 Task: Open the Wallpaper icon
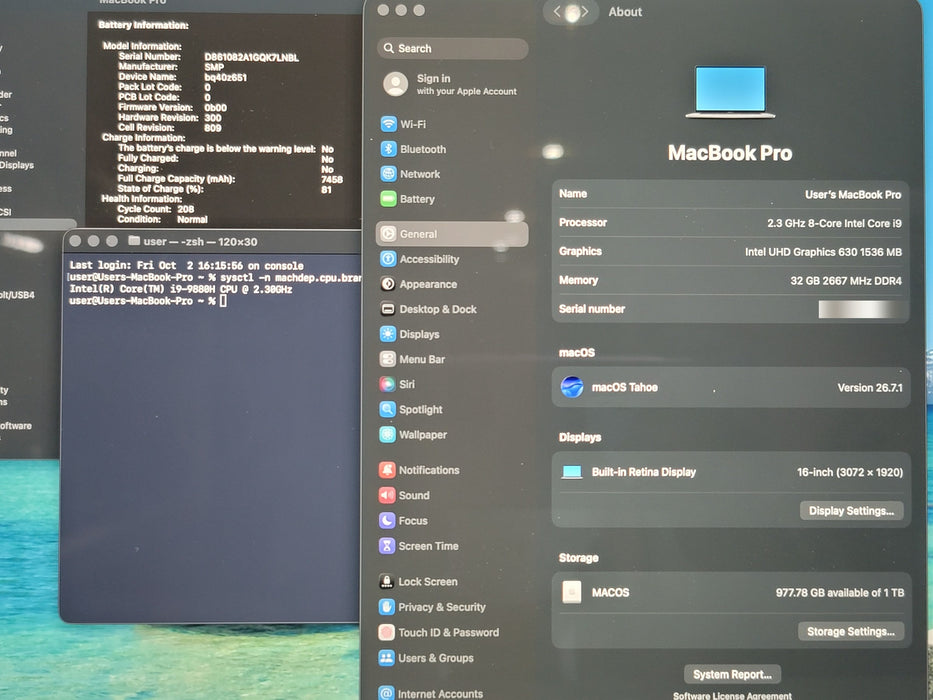pos(387,435)
